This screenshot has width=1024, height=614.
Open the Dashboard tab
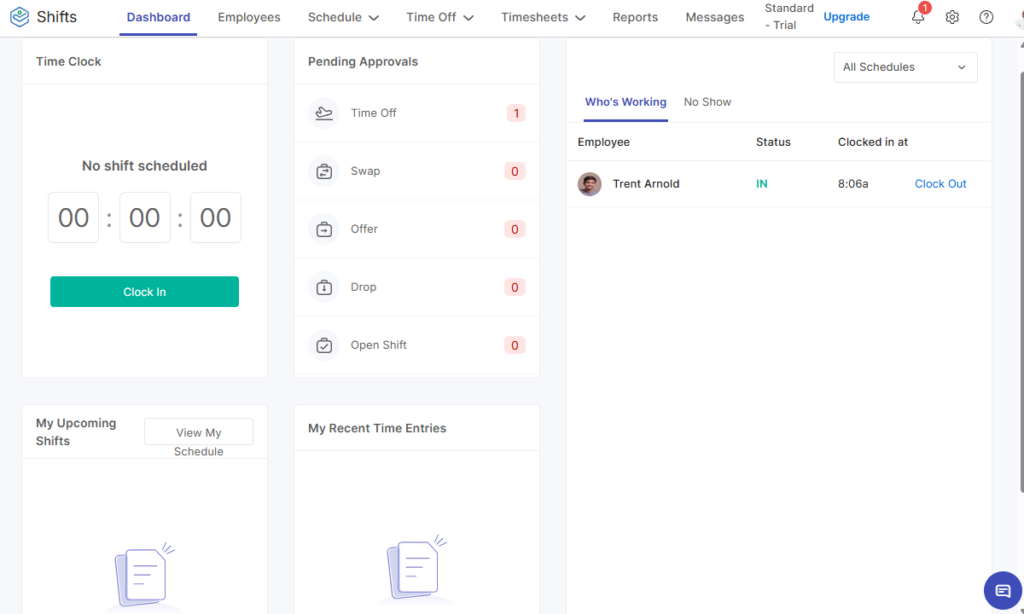click(159, 18)
